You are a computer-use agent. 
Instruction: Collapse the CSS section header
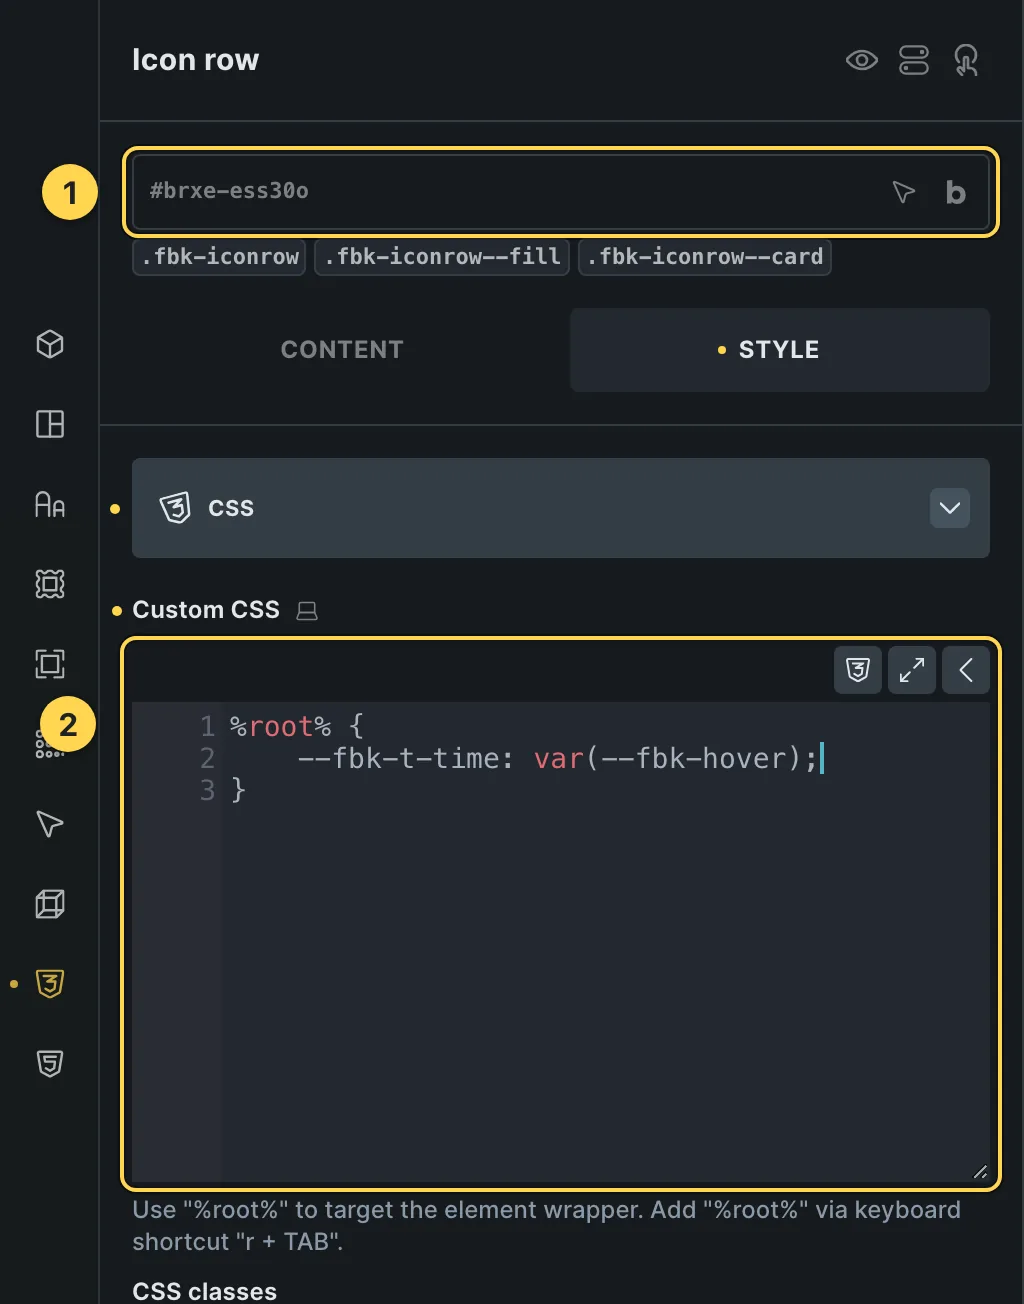tap(561, 508)
